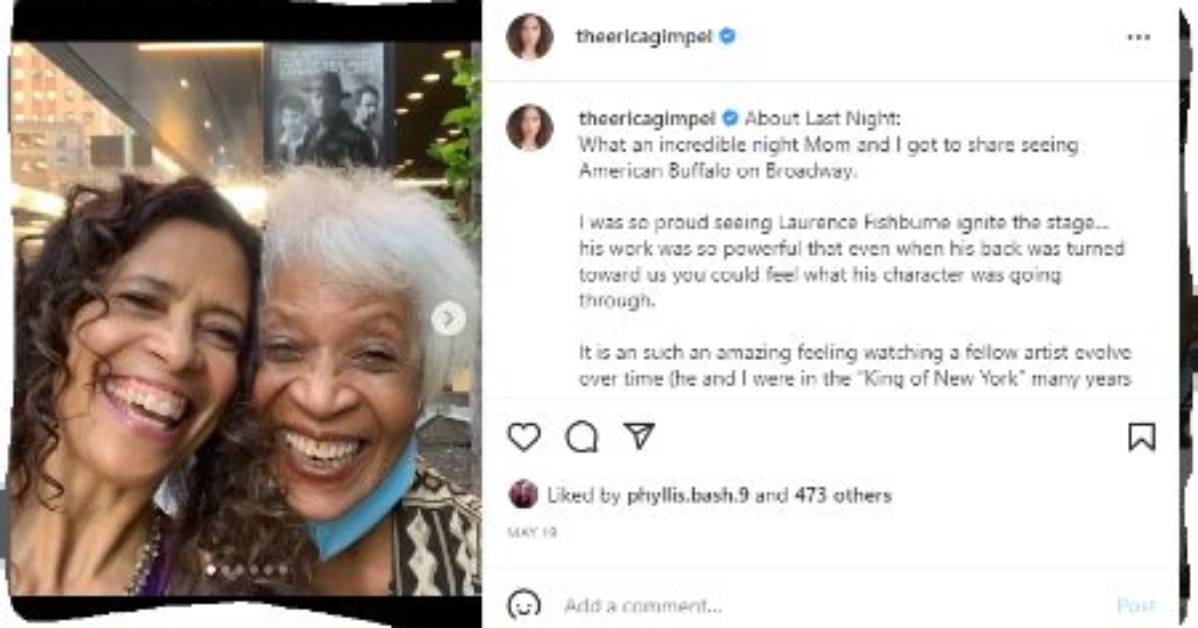The width and height of the screenshot is (1198, 628).
Task: View the list of 473 others likes
Action: pos(843,495)
